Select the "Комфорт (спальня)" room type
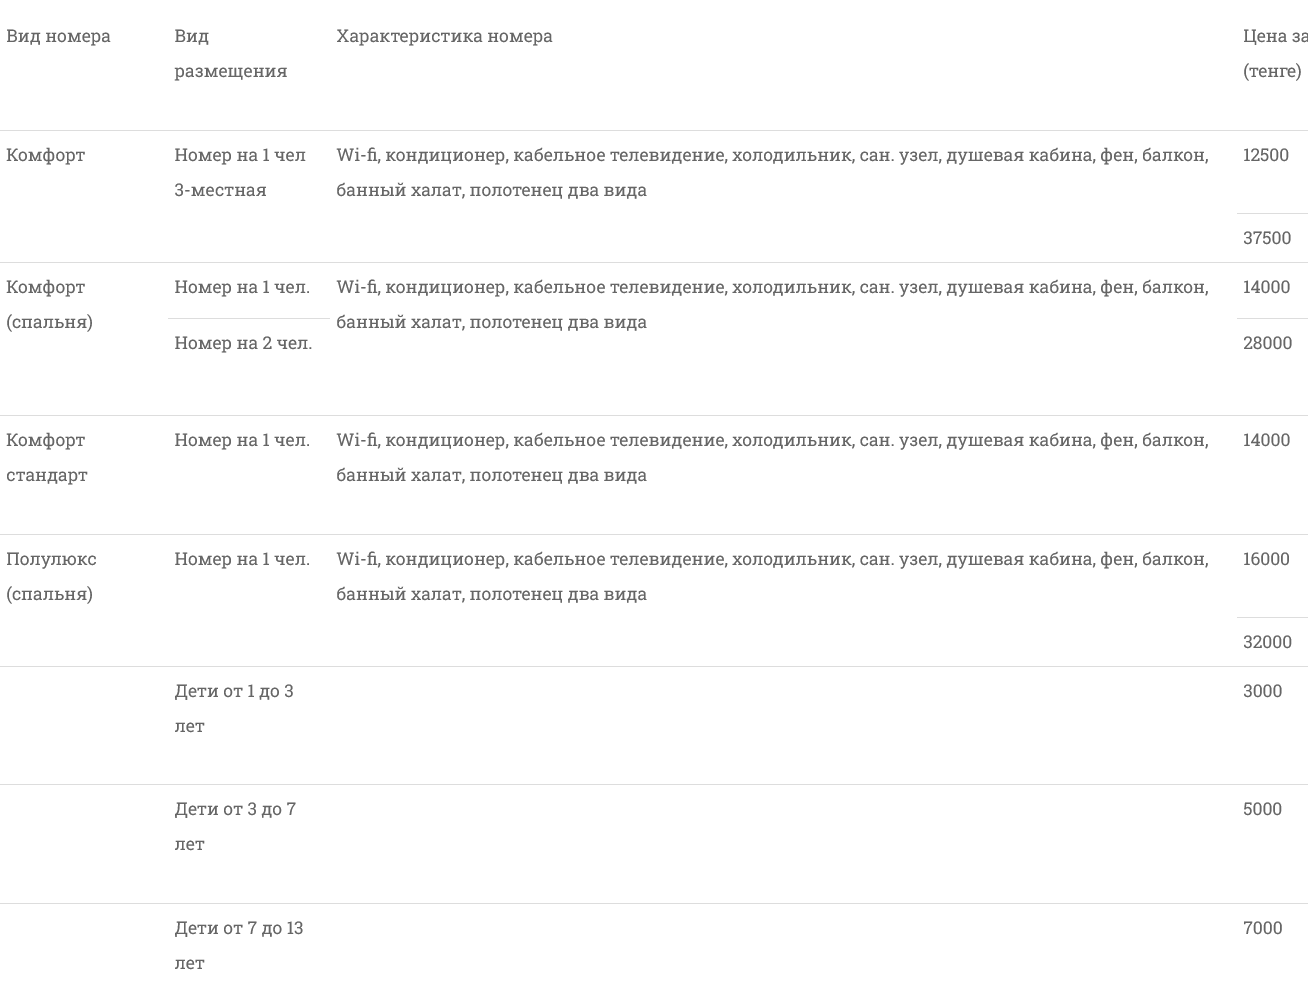The height and width of the screenshot is (1000, 1308). pos(49,304)
